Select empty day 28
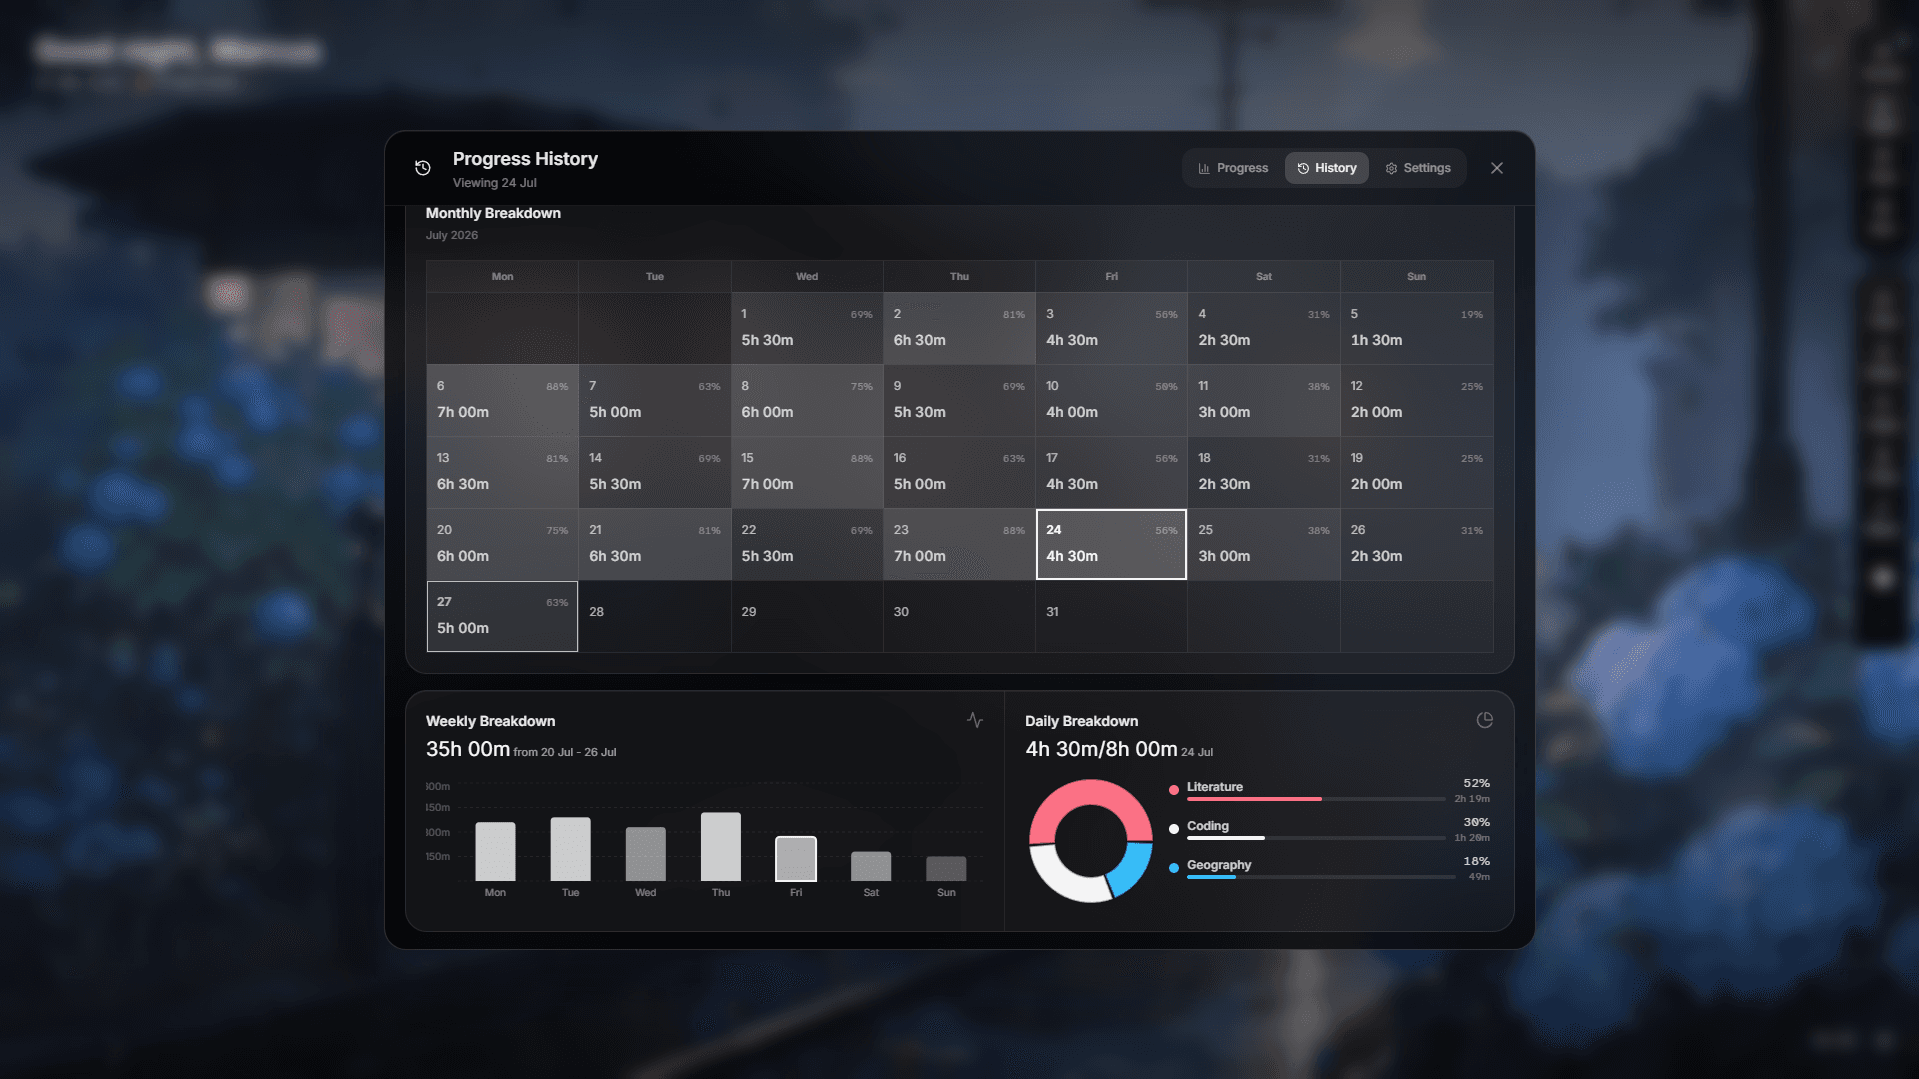 coord(655,616)
